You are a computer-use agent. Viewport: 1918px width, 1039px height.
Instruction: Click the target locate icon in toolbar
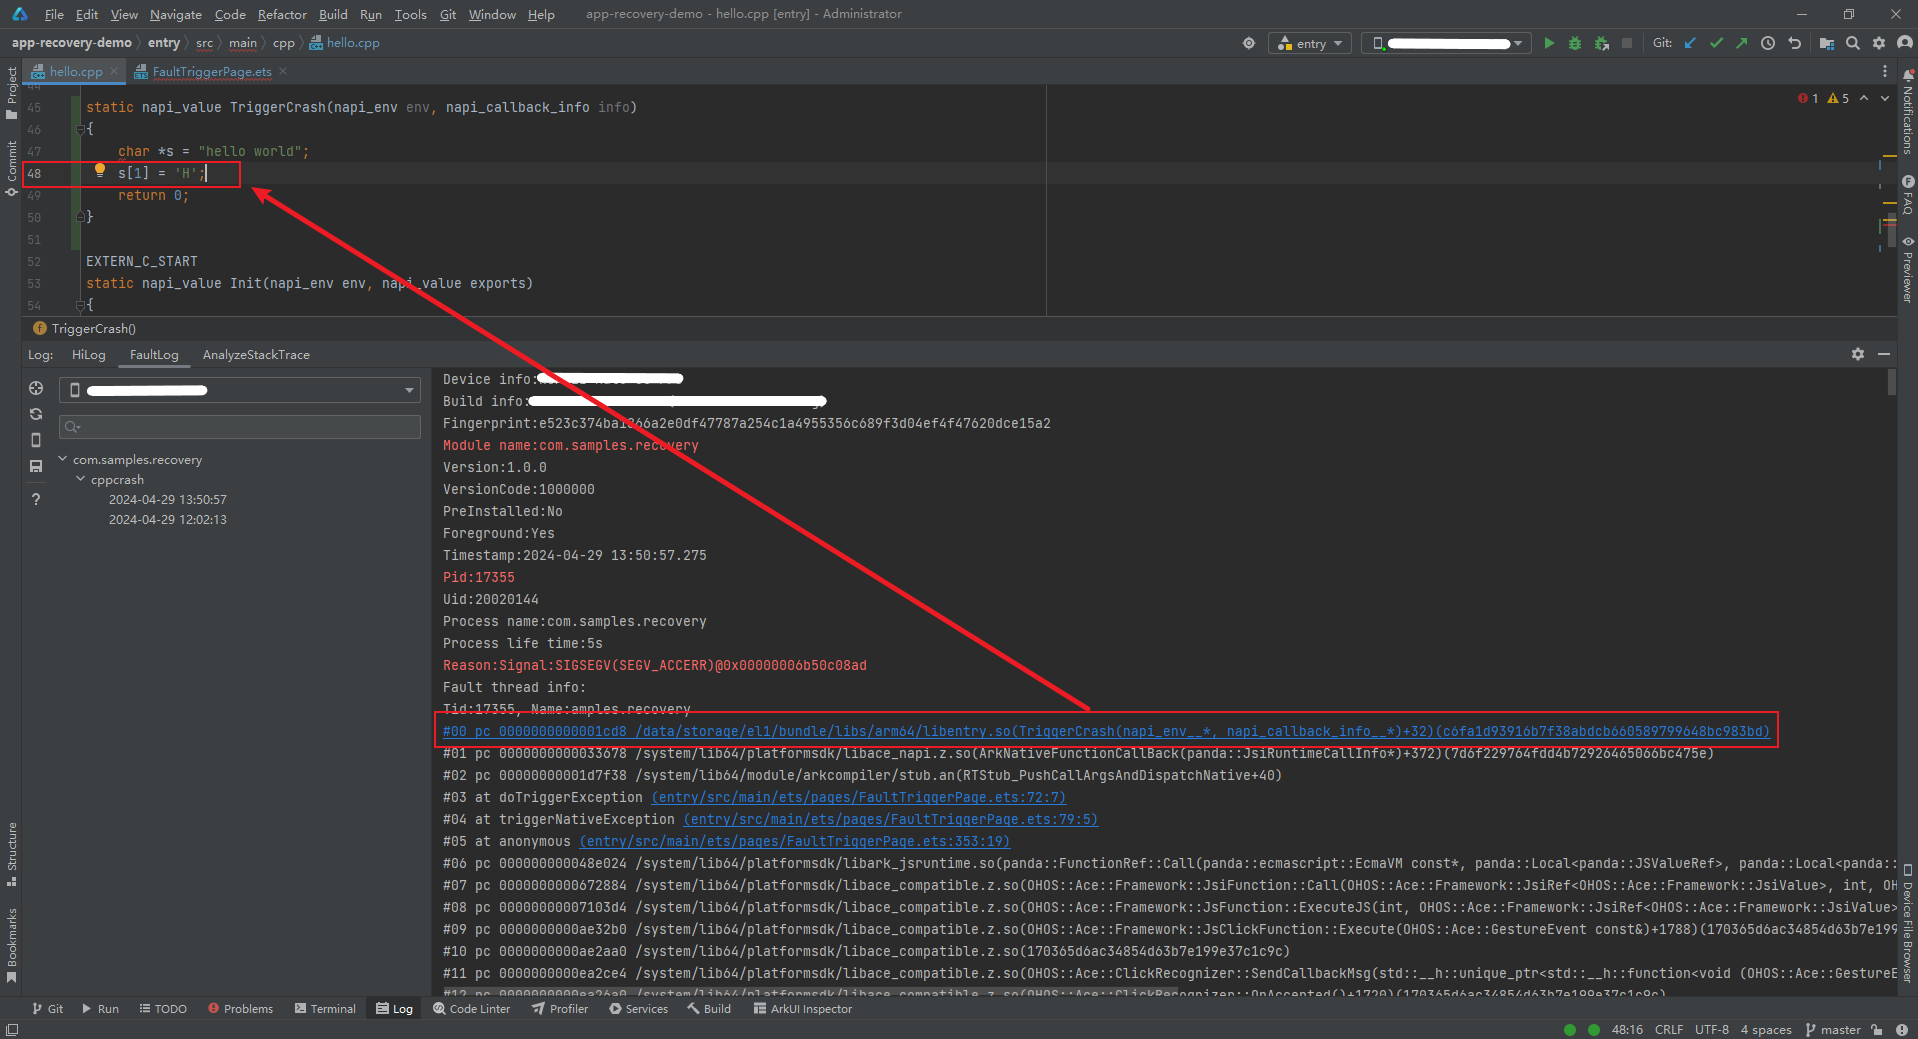[1249, 43]
